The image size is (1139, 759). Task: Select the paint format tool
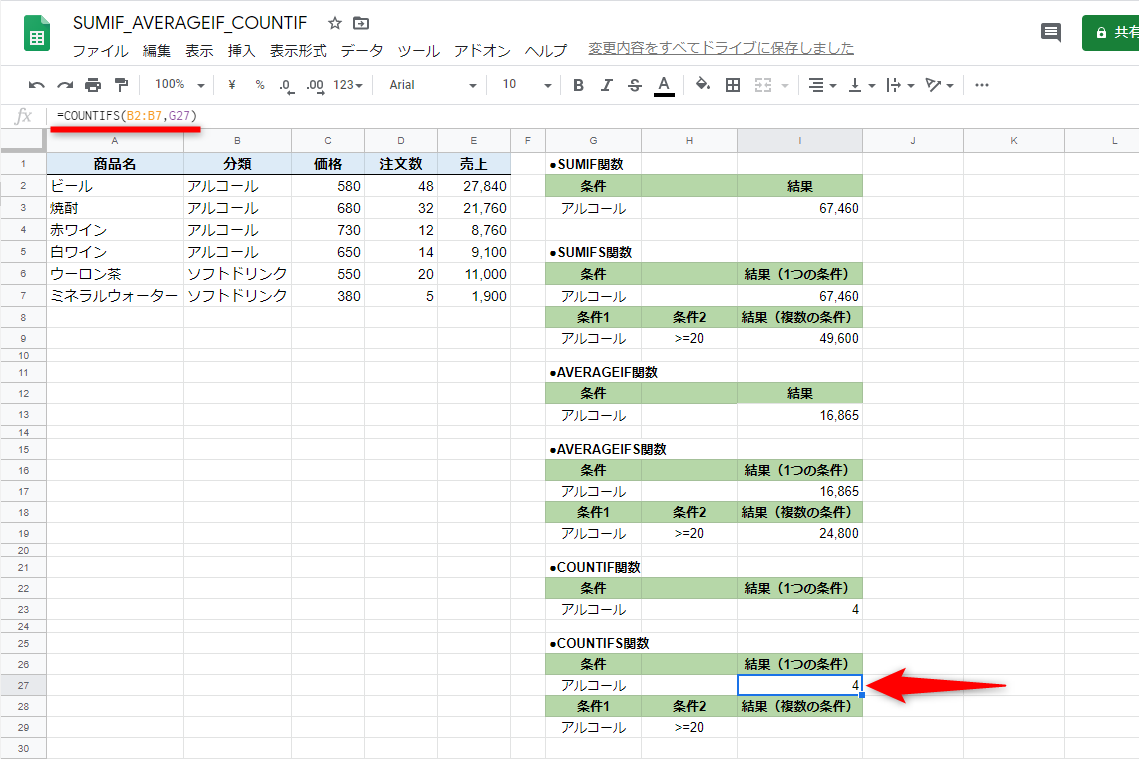122,85
